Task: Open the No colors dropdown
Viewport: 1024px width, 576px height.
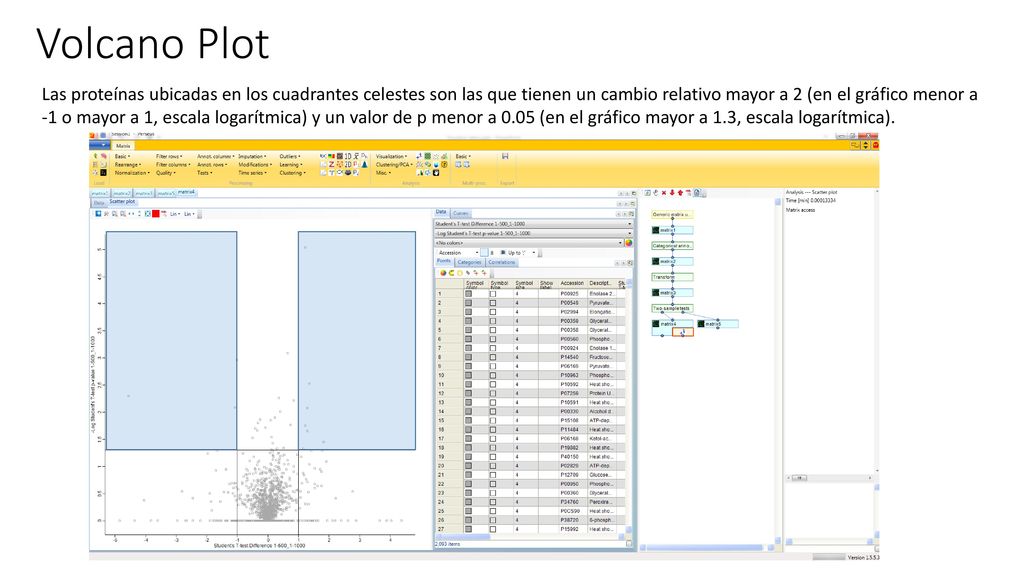Action: 528,243
